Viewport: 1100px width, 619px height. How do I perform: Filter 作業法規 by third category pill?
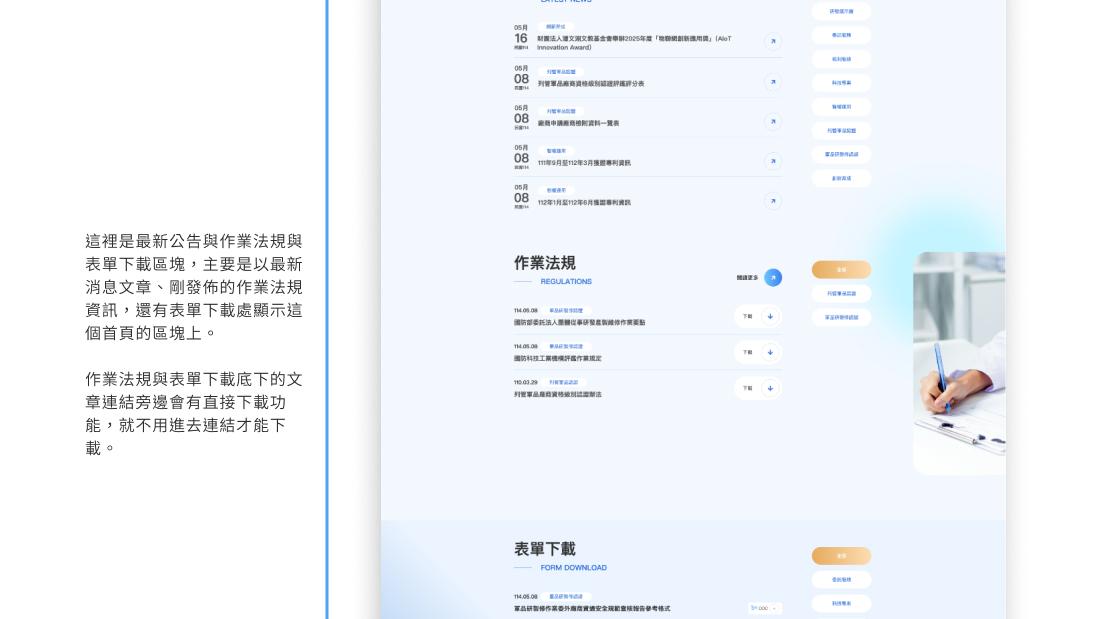pyautogui.click(x=841, y=318)
